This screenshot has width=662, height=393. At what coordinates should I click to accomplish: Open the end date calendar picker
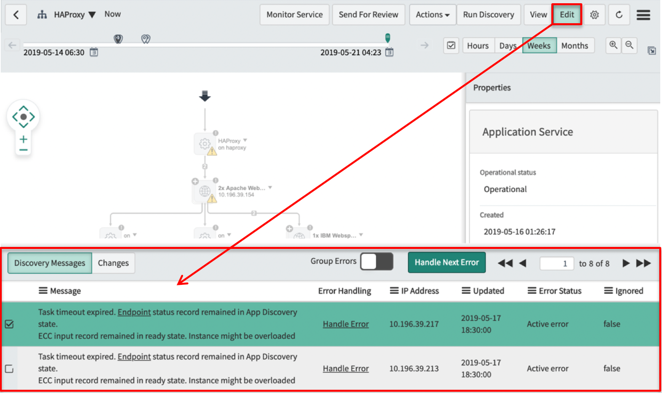point(389,52)
